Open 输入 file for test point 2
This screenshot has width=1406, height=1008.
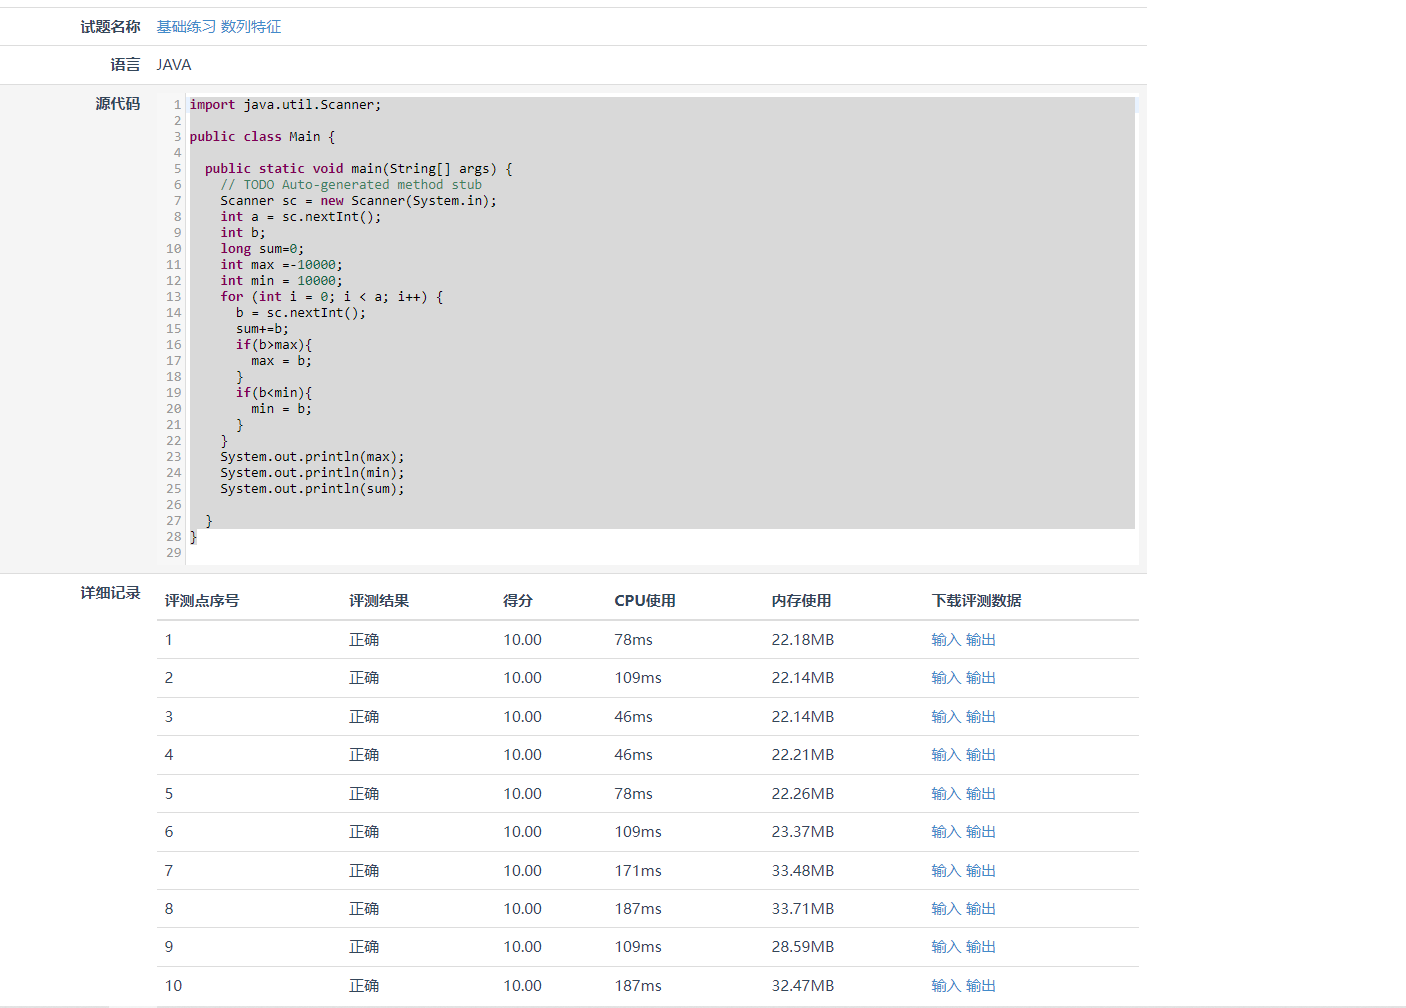945,678
